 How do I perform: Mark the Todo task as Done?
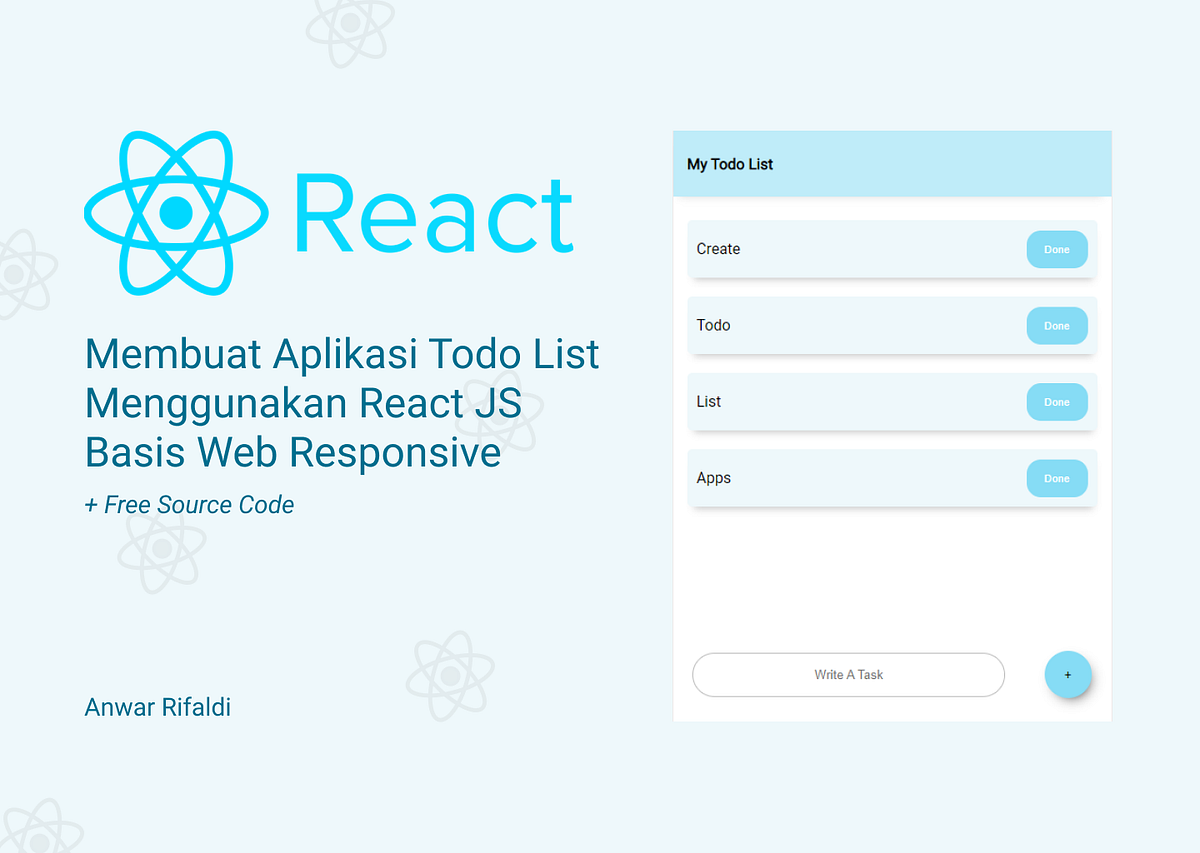1057,325
